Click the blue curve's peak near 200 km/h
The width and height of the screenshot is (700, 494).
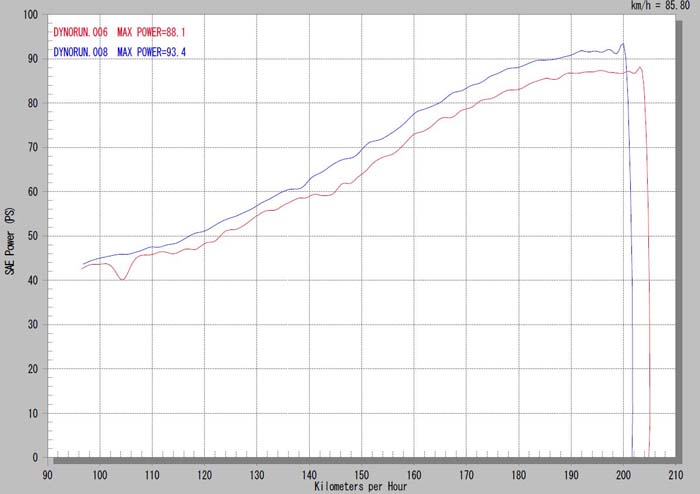pyautogui.click(x=623, y=44)
